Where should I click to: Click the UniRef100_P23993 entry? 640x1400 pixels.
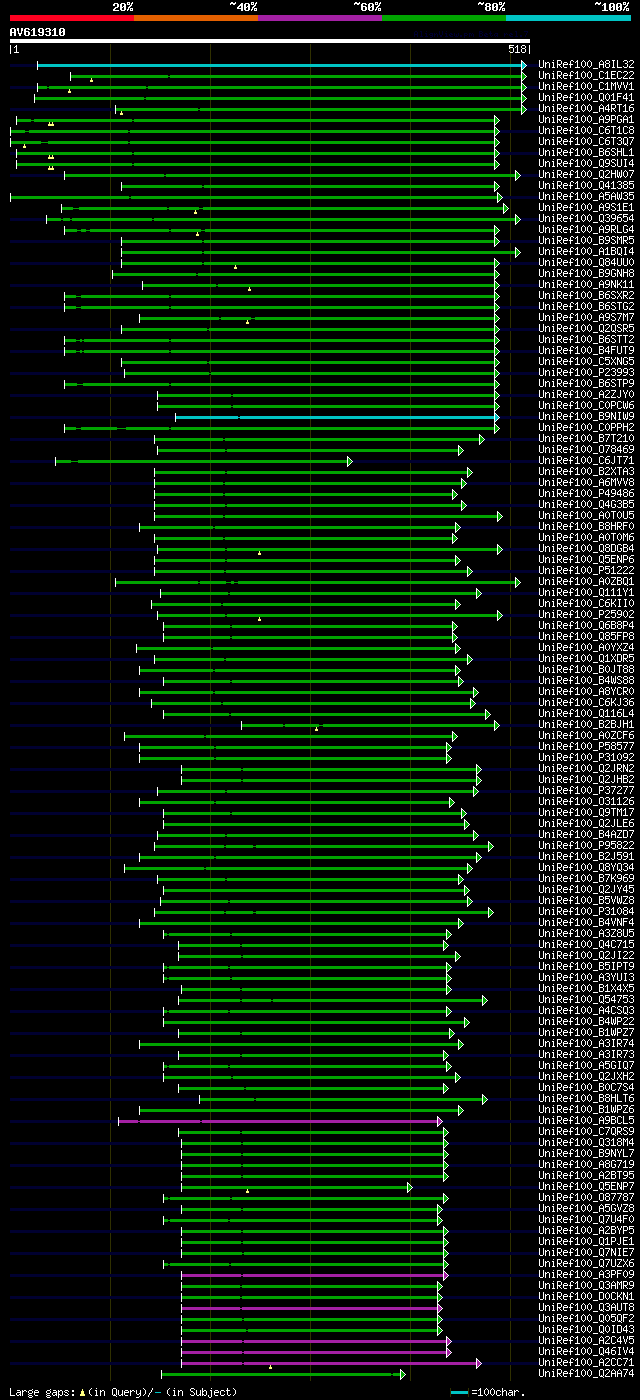[x=586, y=373]
